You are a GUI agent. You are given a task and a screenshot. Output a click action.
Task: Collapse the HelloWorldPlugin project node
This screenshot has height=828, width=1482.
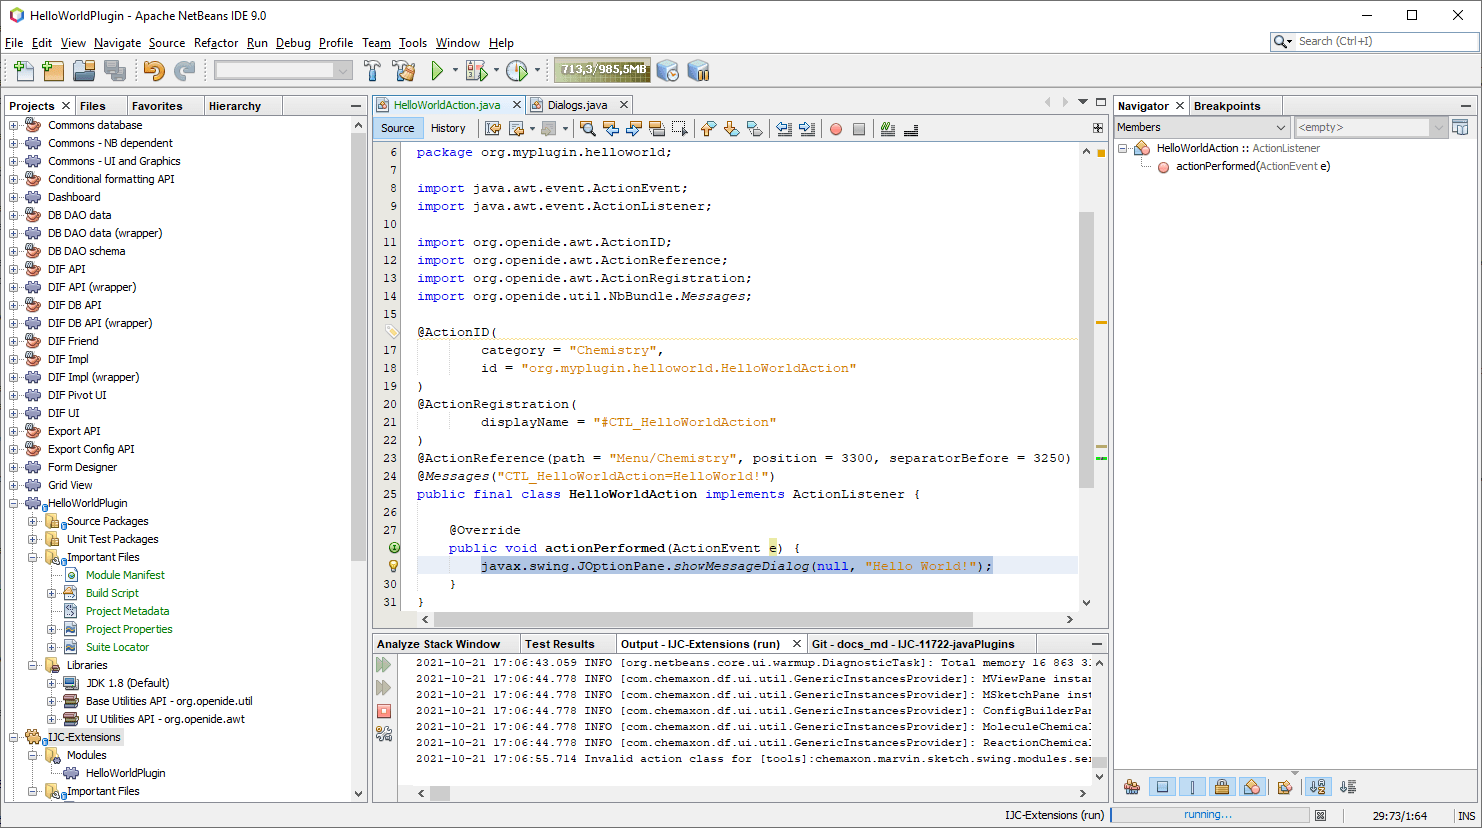pyautogui.click(x=14, y=503)
